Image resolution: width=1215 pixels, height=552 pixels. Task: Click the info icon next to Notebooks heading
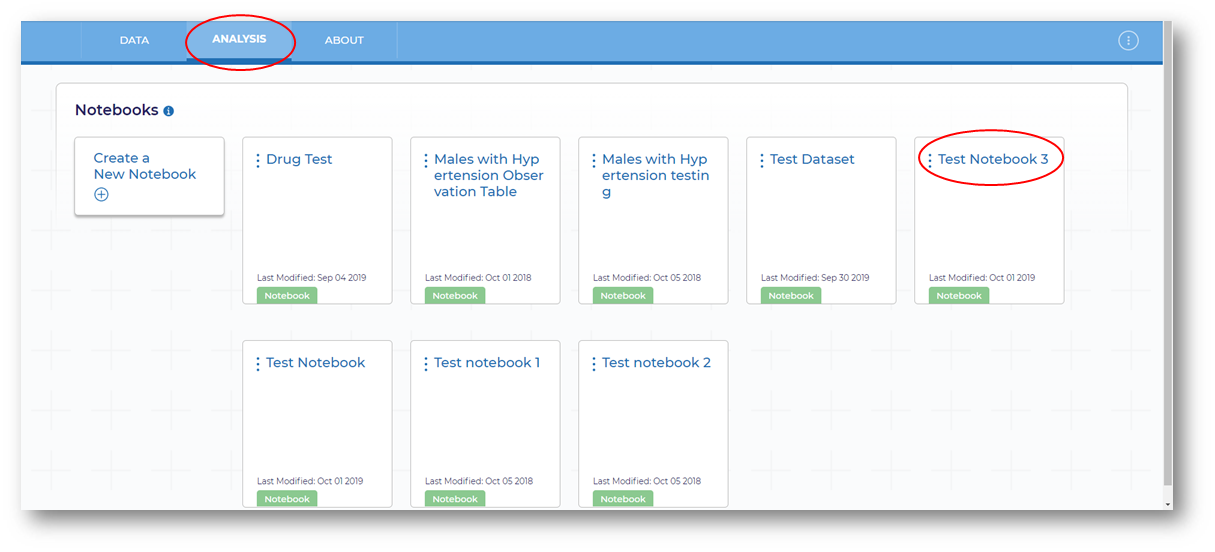click(x=168, y=111)
